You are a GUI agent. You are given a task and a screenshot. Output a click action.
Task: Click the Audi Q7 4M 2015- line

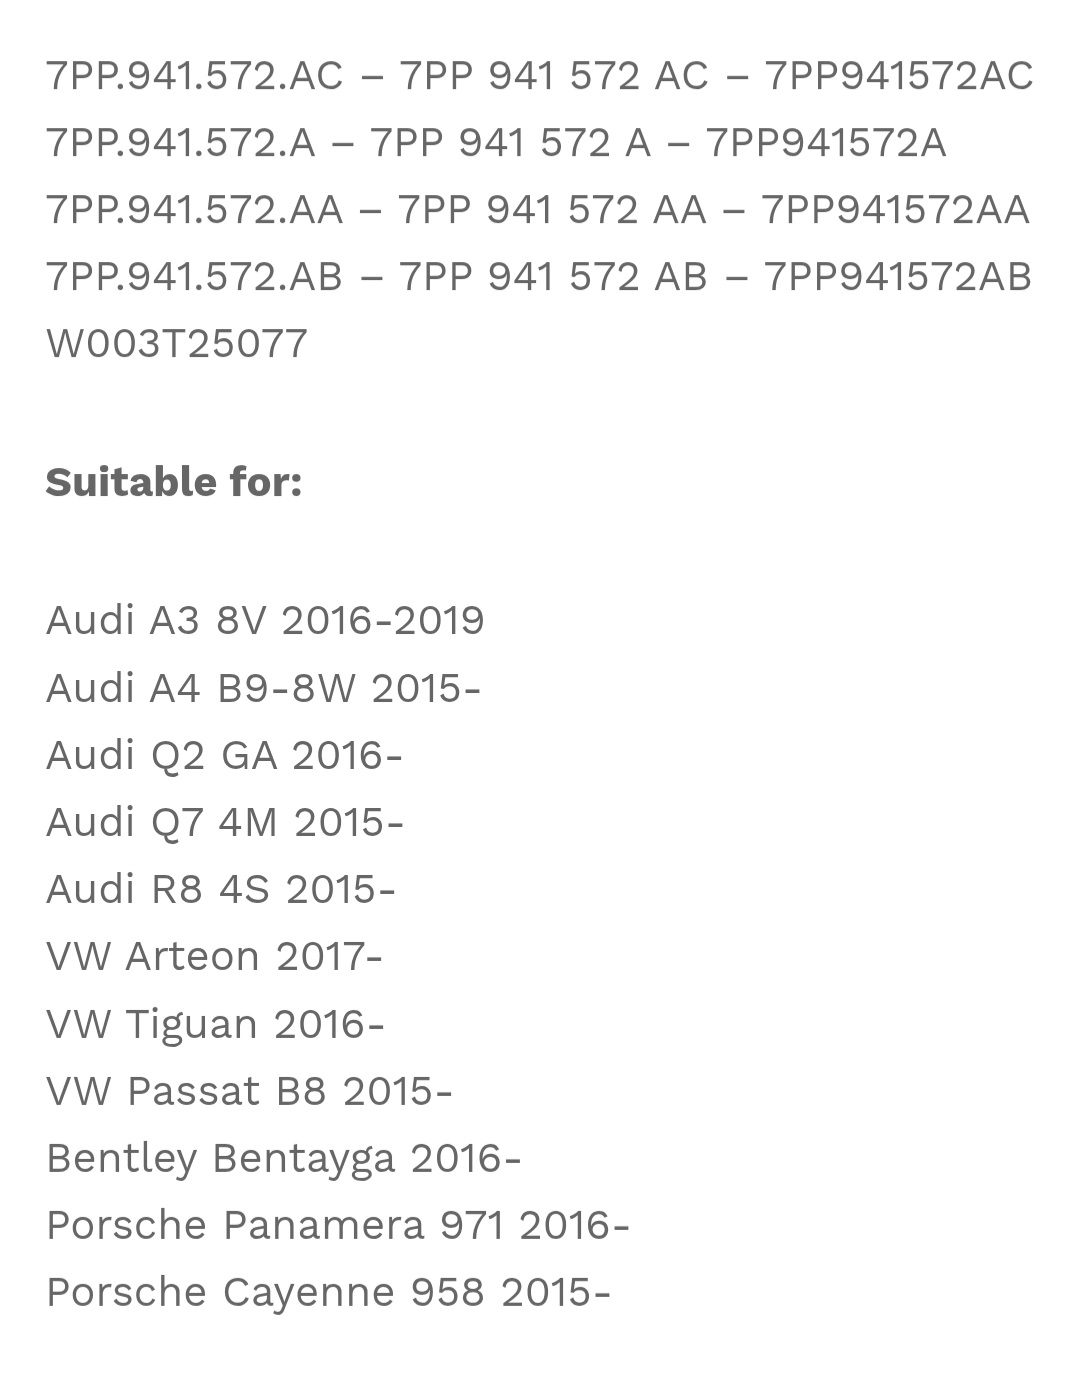(x=225, y=822)
